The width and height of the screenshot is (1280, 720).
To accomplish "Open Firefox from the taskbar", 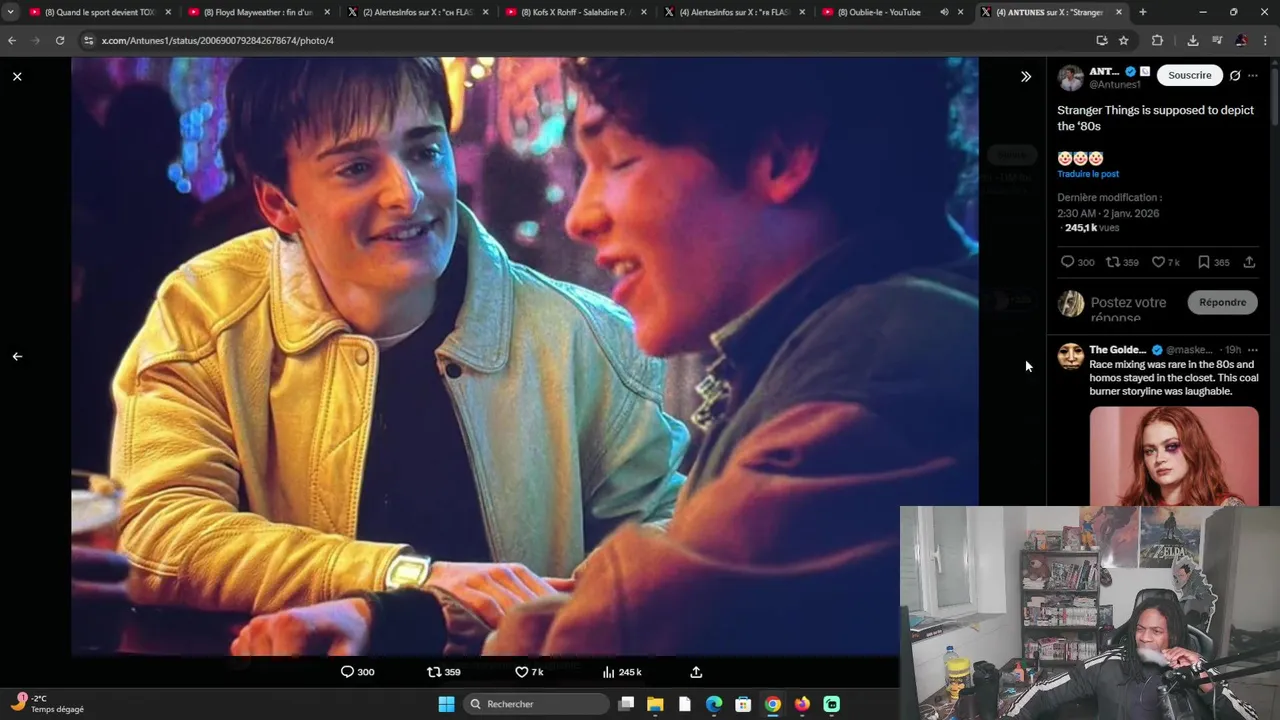I will click(x=802, y=704).
